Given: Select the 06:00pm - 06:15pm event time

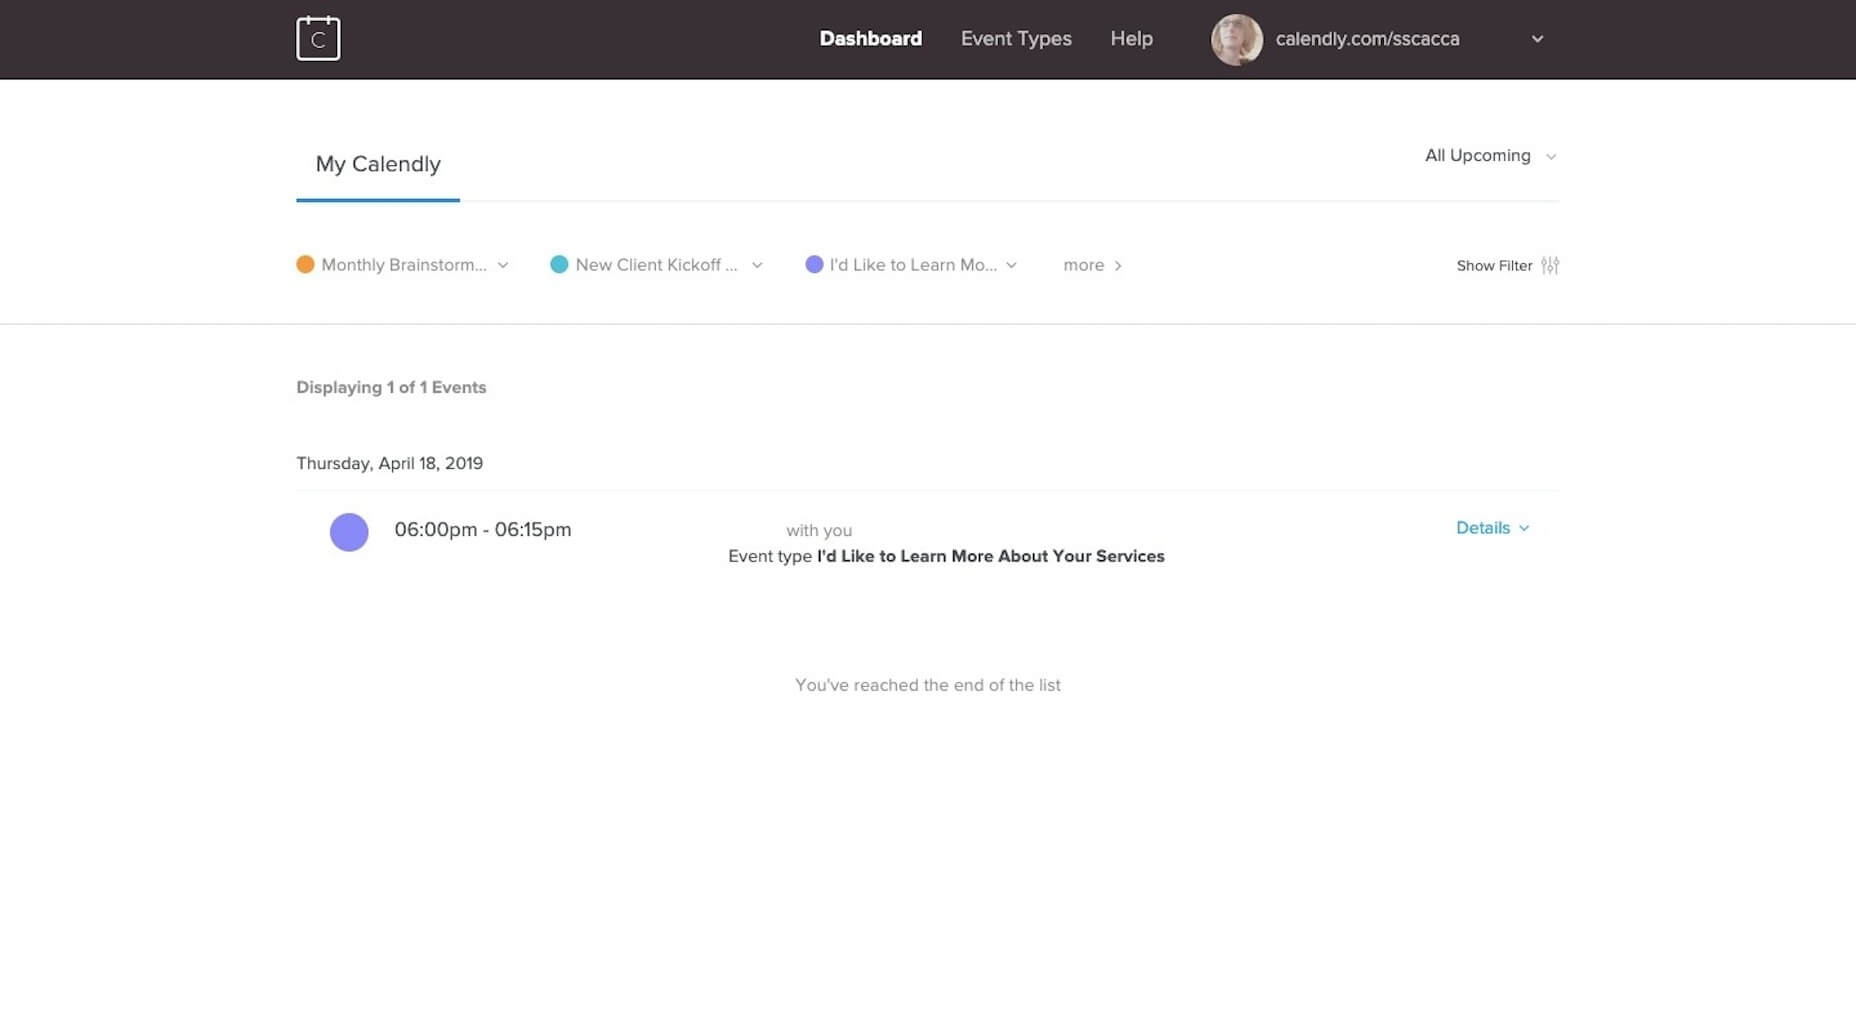Looking at the screenshot, I should click(483, 529).
